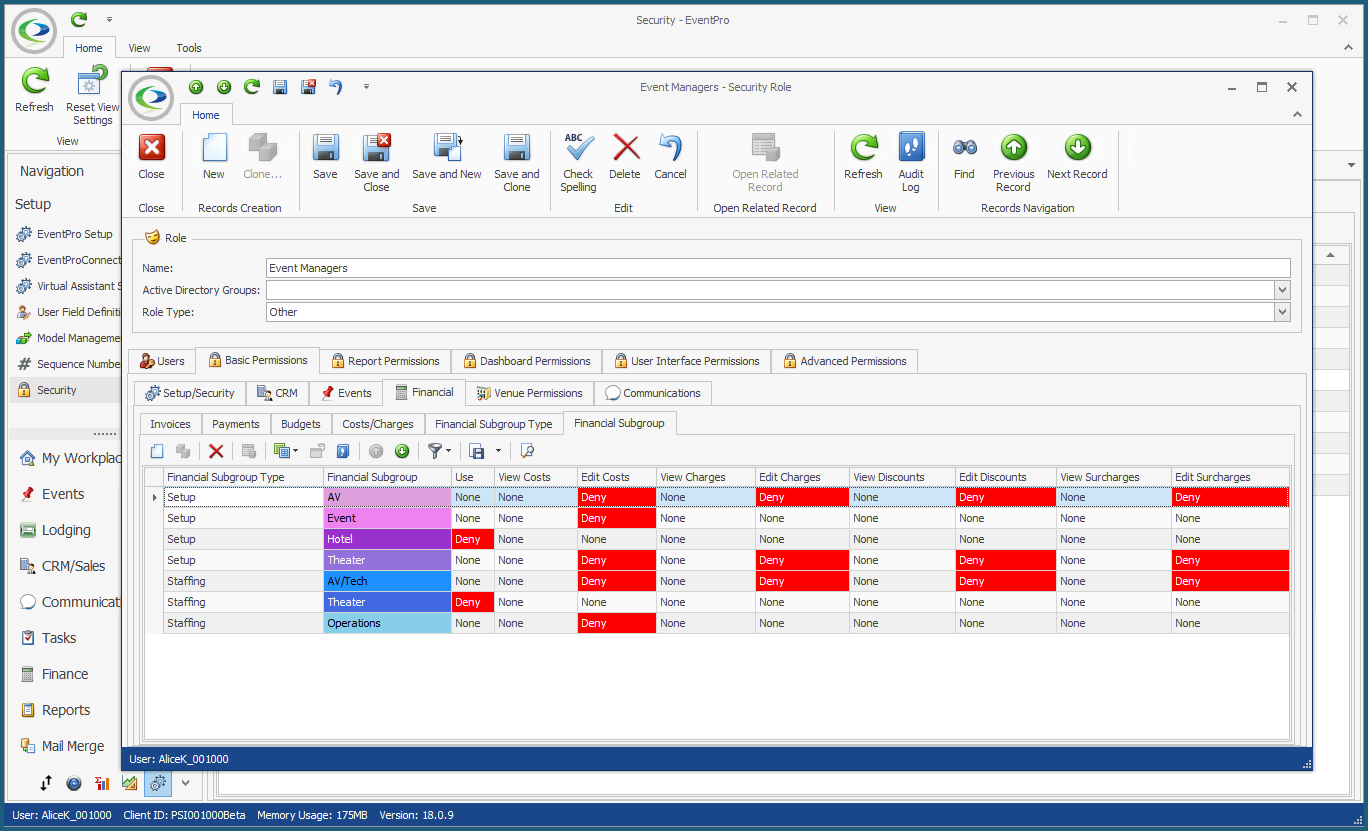Click the row indicator arrow for the AV row

pos(154,497)
